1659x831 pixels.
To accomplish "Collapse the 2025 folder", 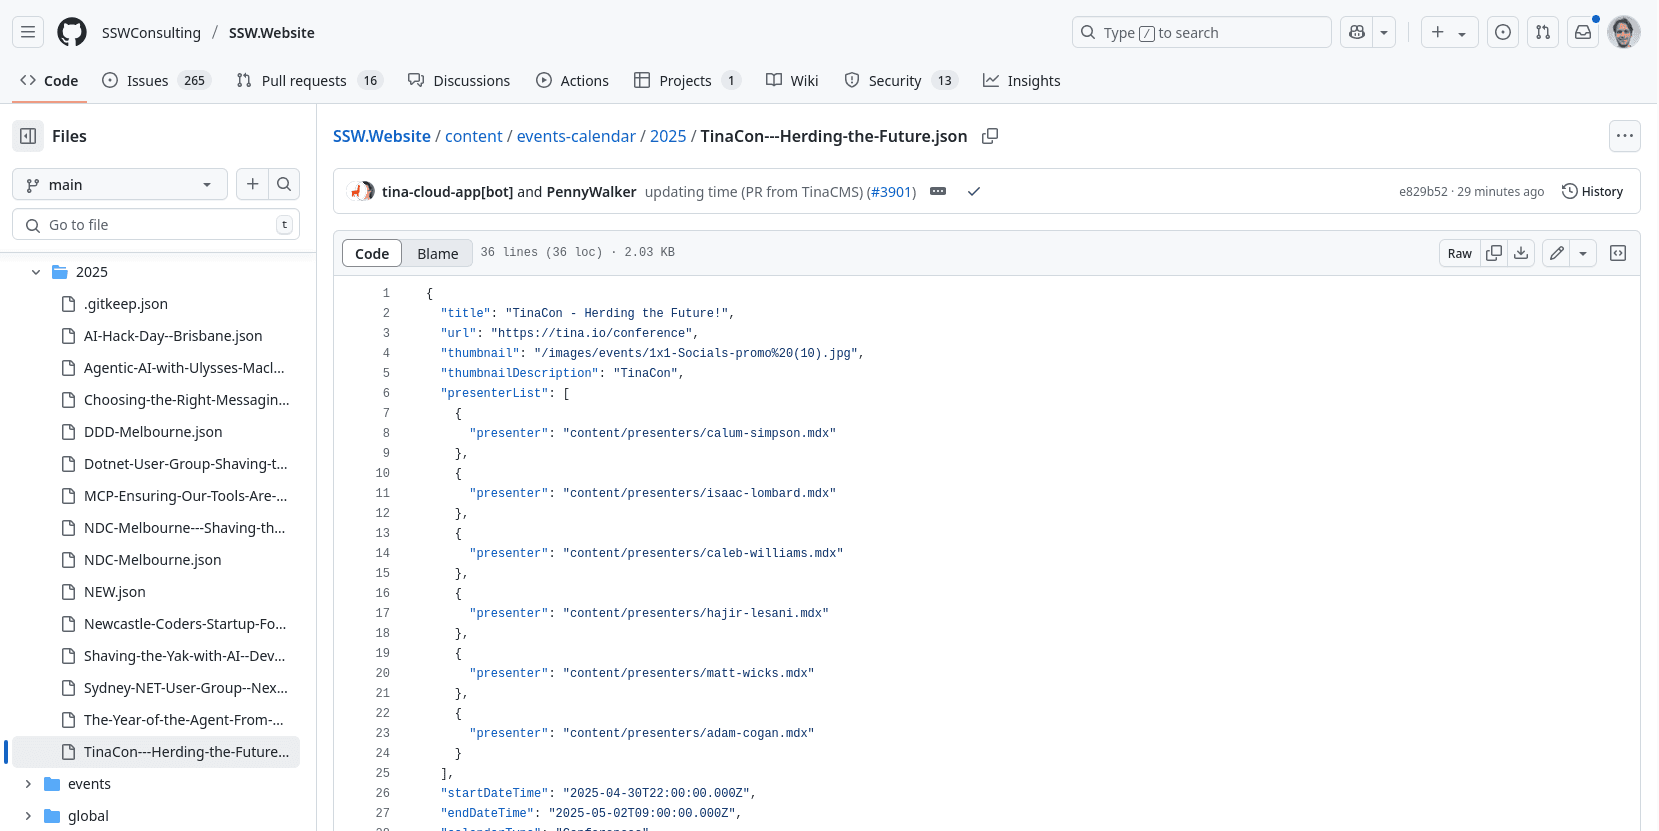I will coord(36,272).
